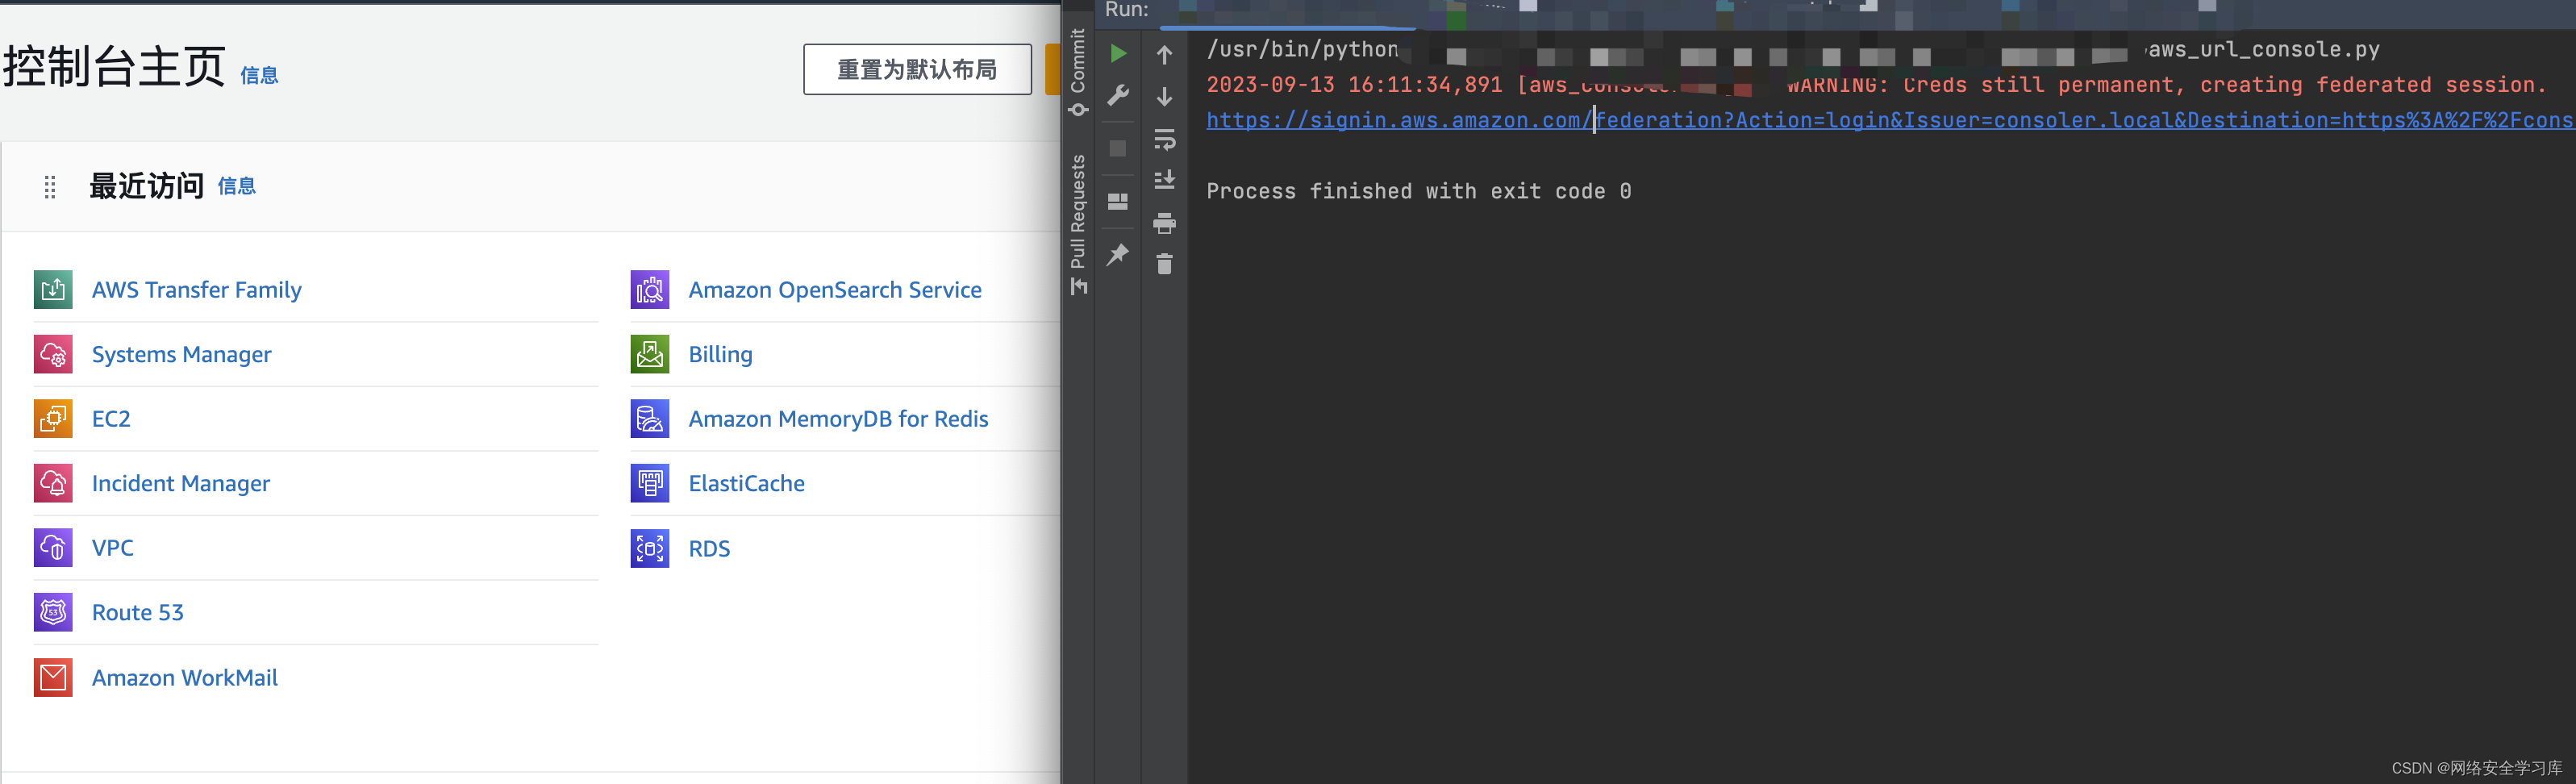
Task: Open the Billing link
Action: click(720, 354)
